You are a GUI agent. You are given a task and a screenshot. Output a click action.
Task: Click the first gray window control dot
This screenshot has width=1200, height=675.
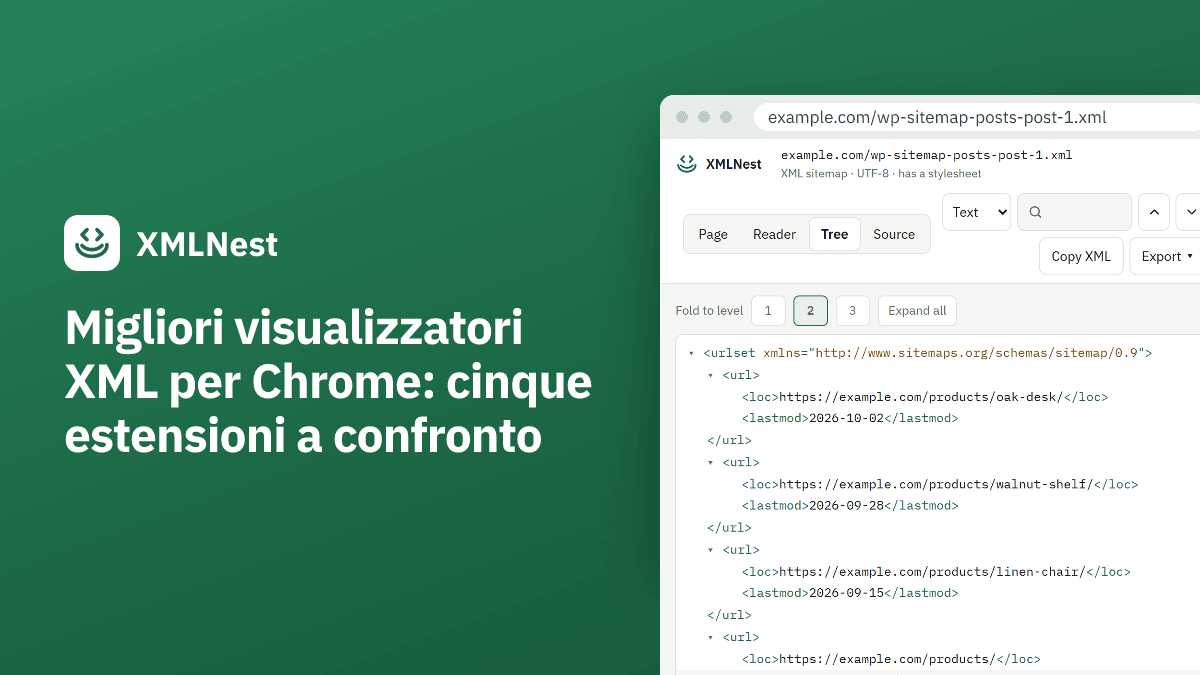(x=682, y=117)
